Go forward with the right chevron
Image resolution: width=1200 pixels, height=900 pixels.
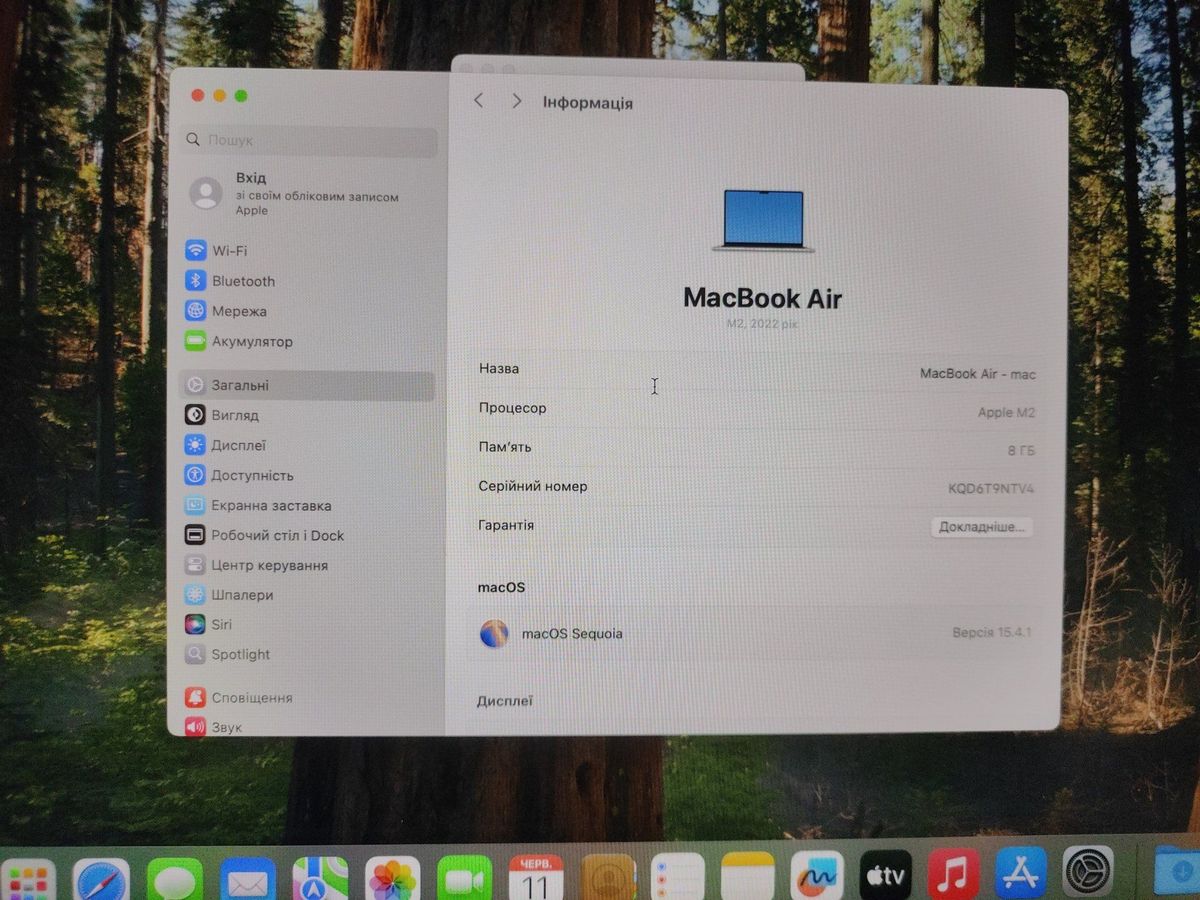tap(516, 101)
